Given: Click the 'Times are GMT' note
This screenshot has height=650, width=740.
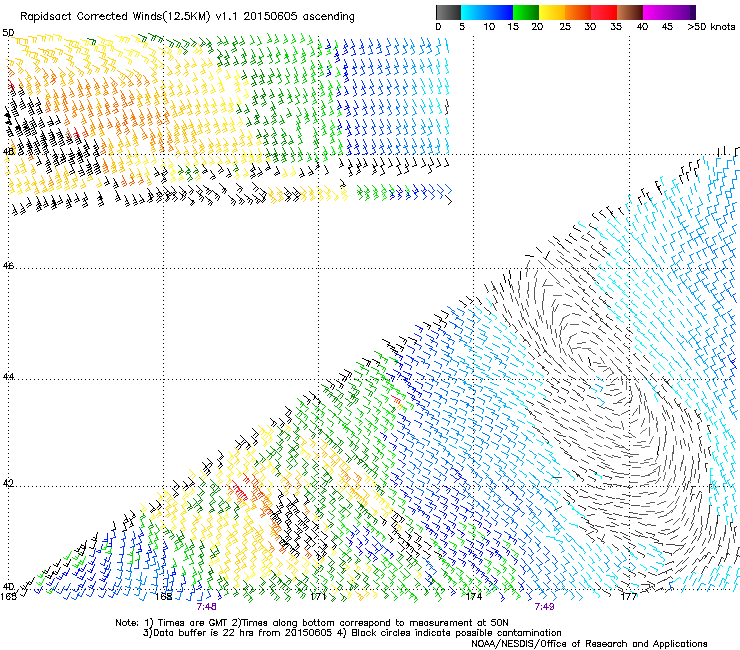Looking at the screenshot, I should [x=193, y=623].
